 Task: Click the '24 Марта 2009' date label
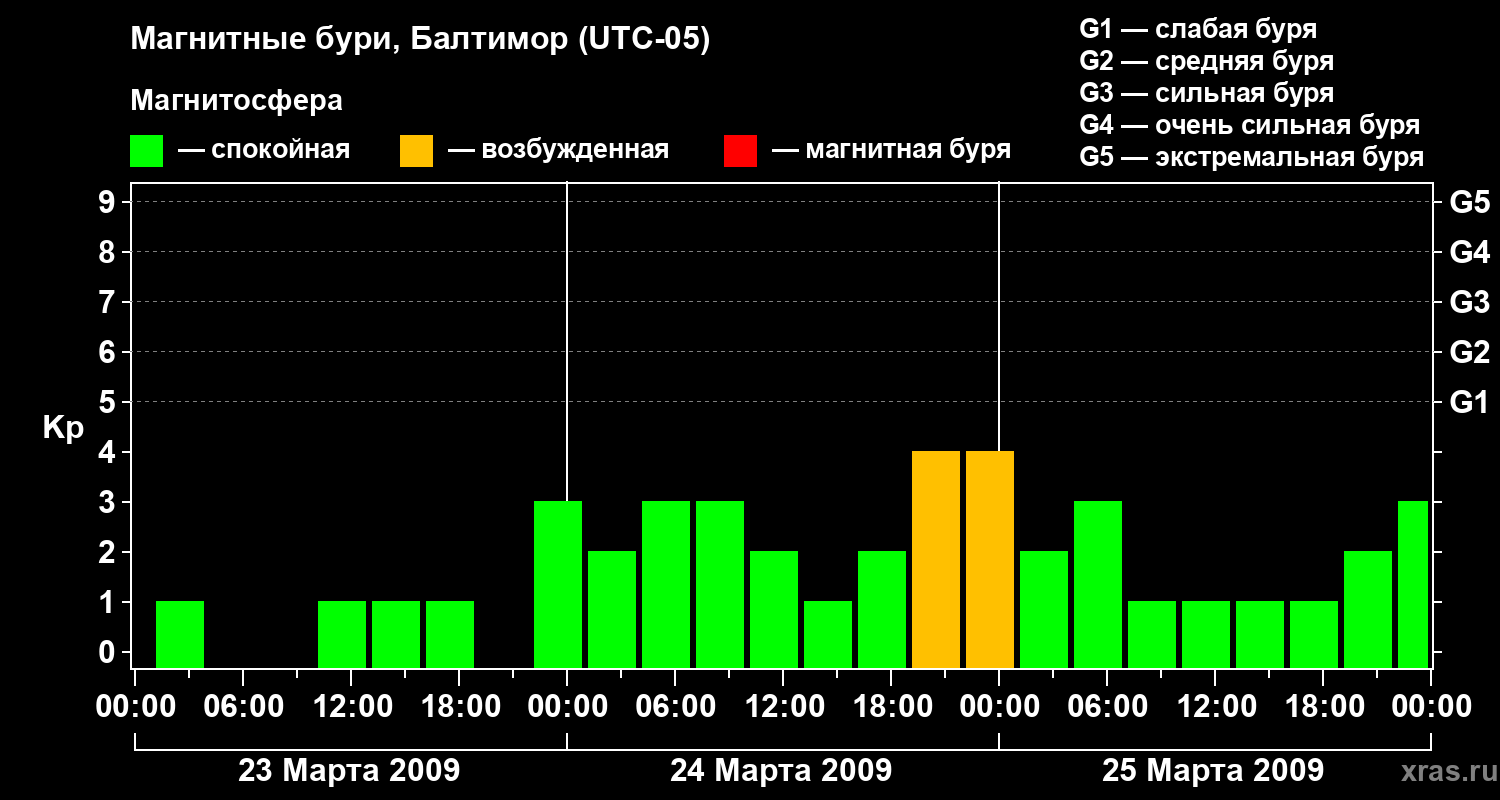click(781, 771)
